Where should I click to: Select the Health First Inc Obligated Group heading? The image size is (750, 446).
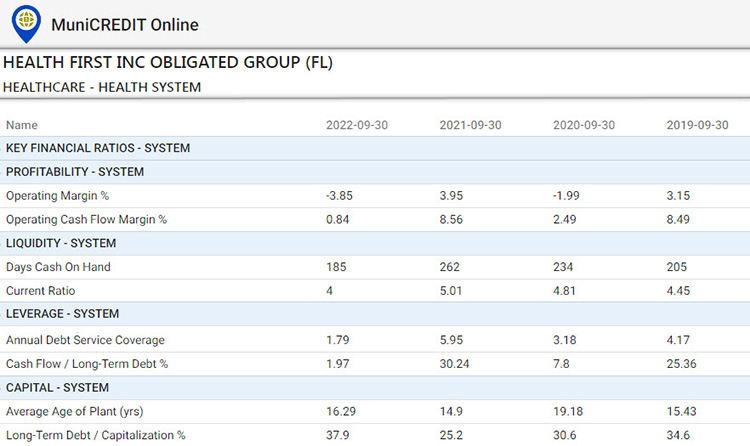coord(168,62)
